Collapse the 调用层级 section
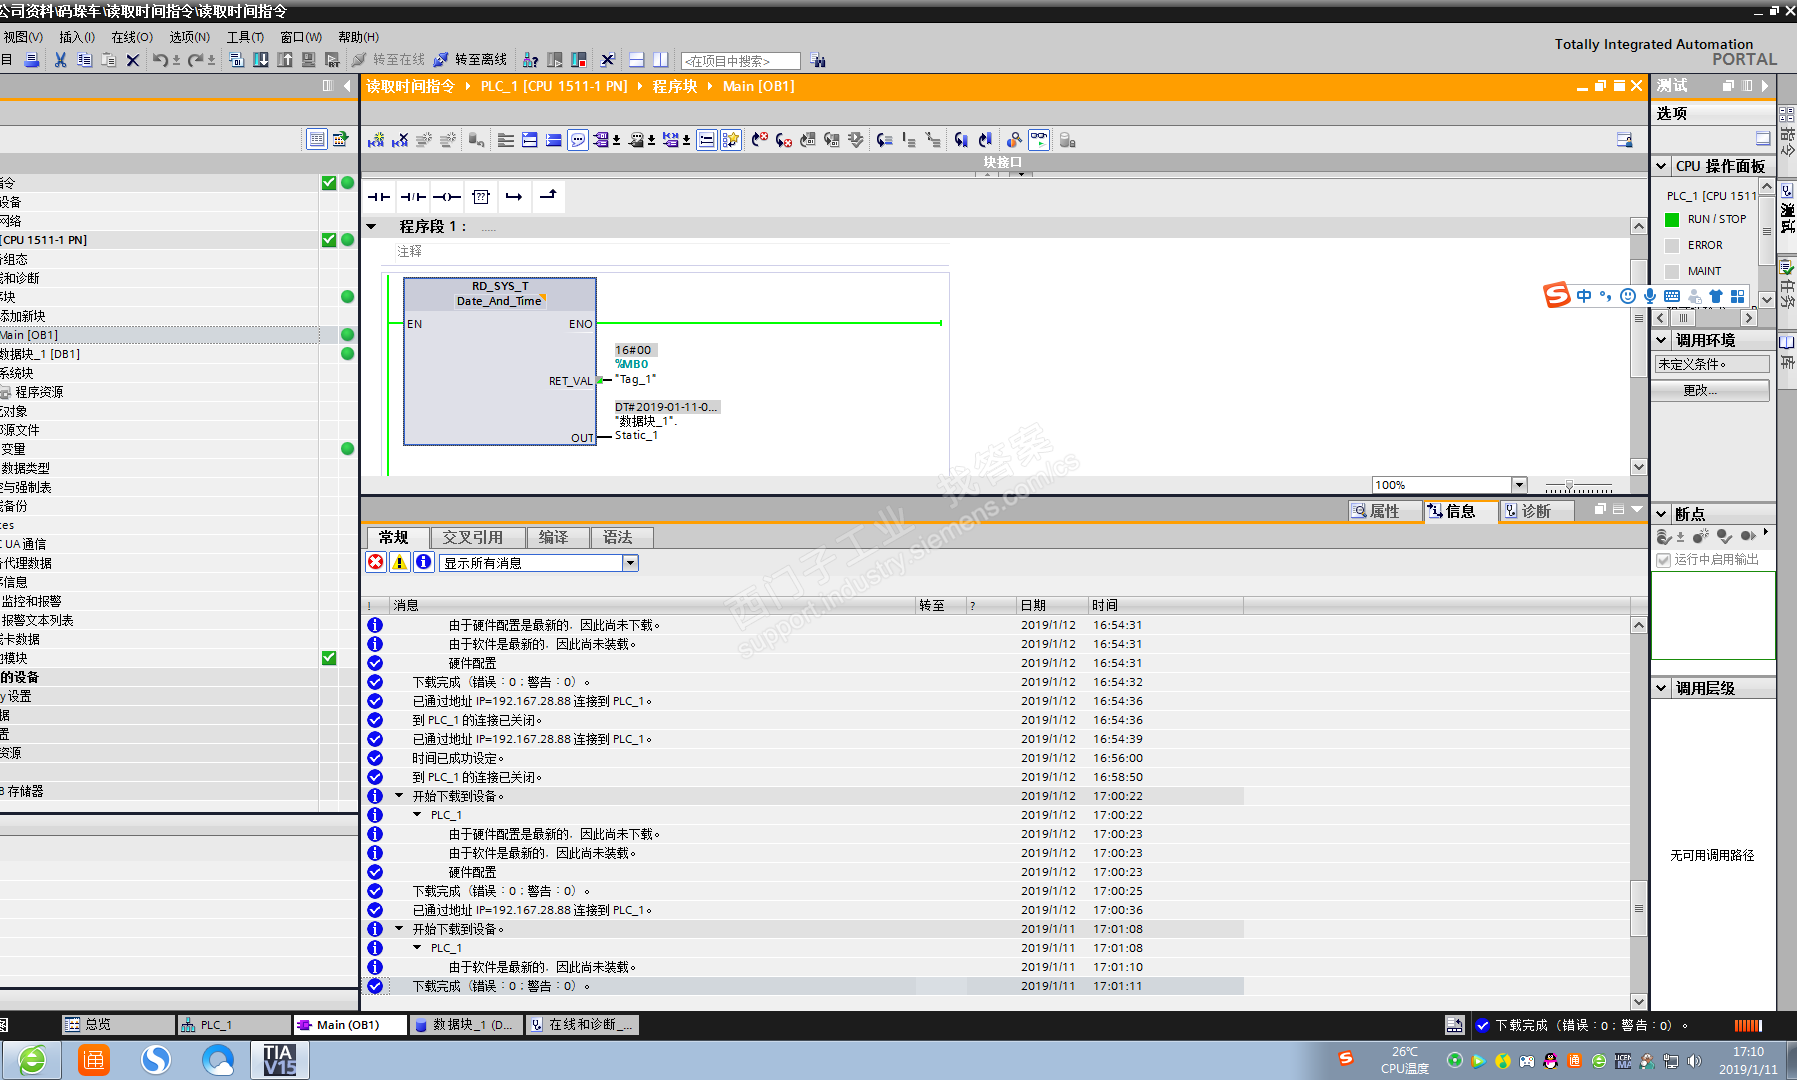 pos(1661,688)
